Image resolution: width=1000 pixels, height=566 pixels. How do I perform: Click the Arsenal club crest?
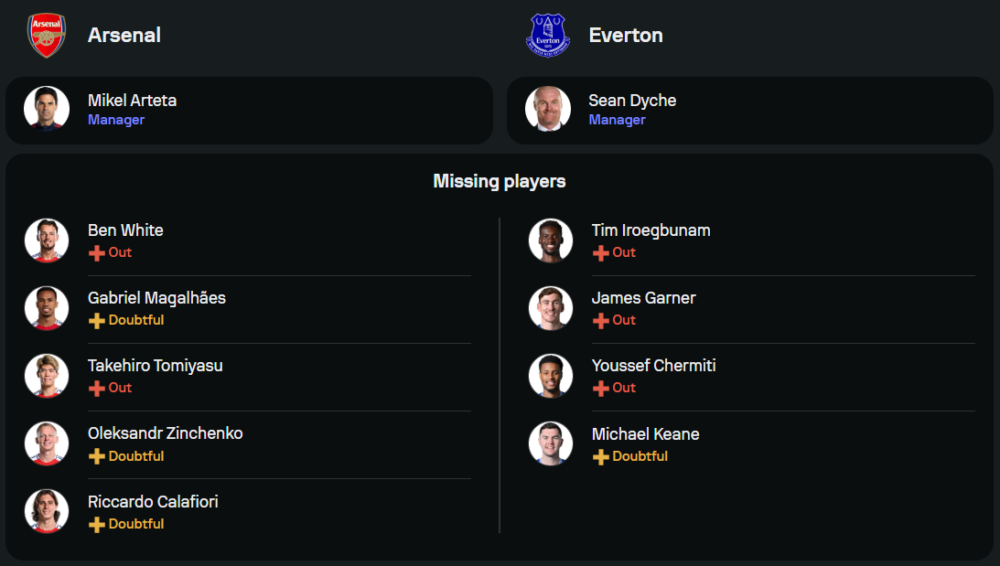point(46,35)
